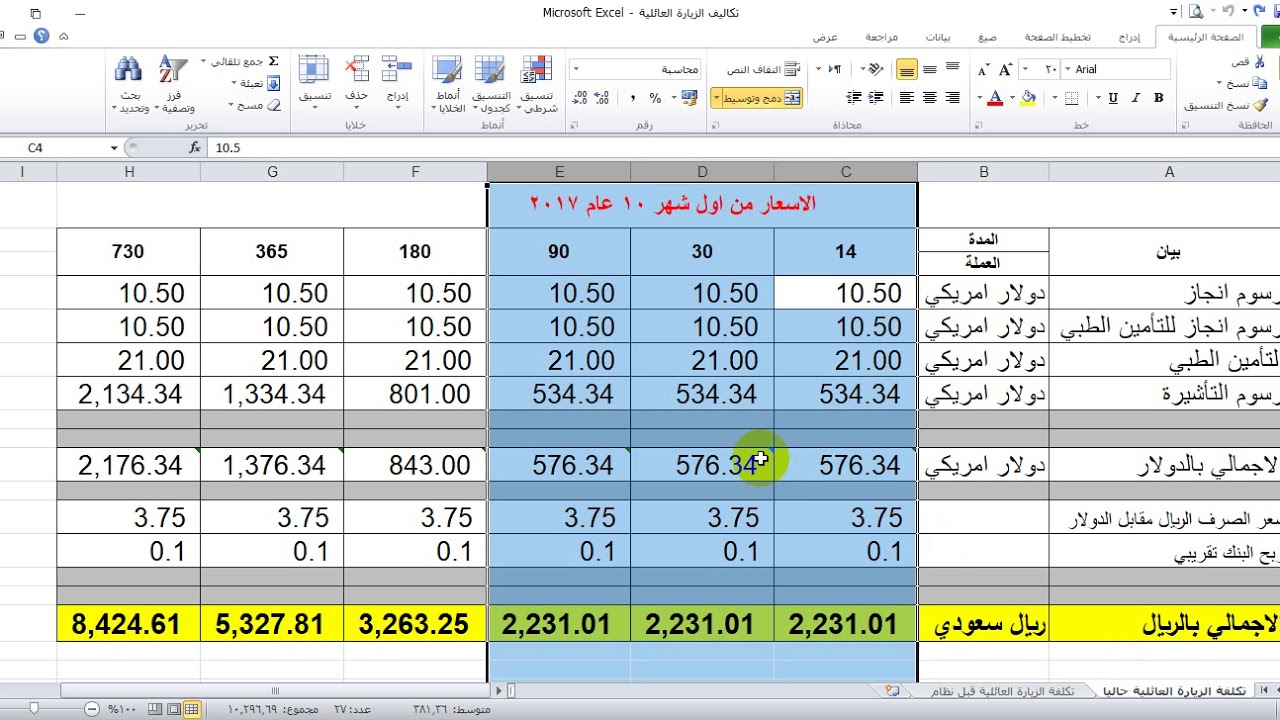Open the fill color dropdown arrow
The width and height of the screenshot is (1280, 720).
click(1015, 98)
